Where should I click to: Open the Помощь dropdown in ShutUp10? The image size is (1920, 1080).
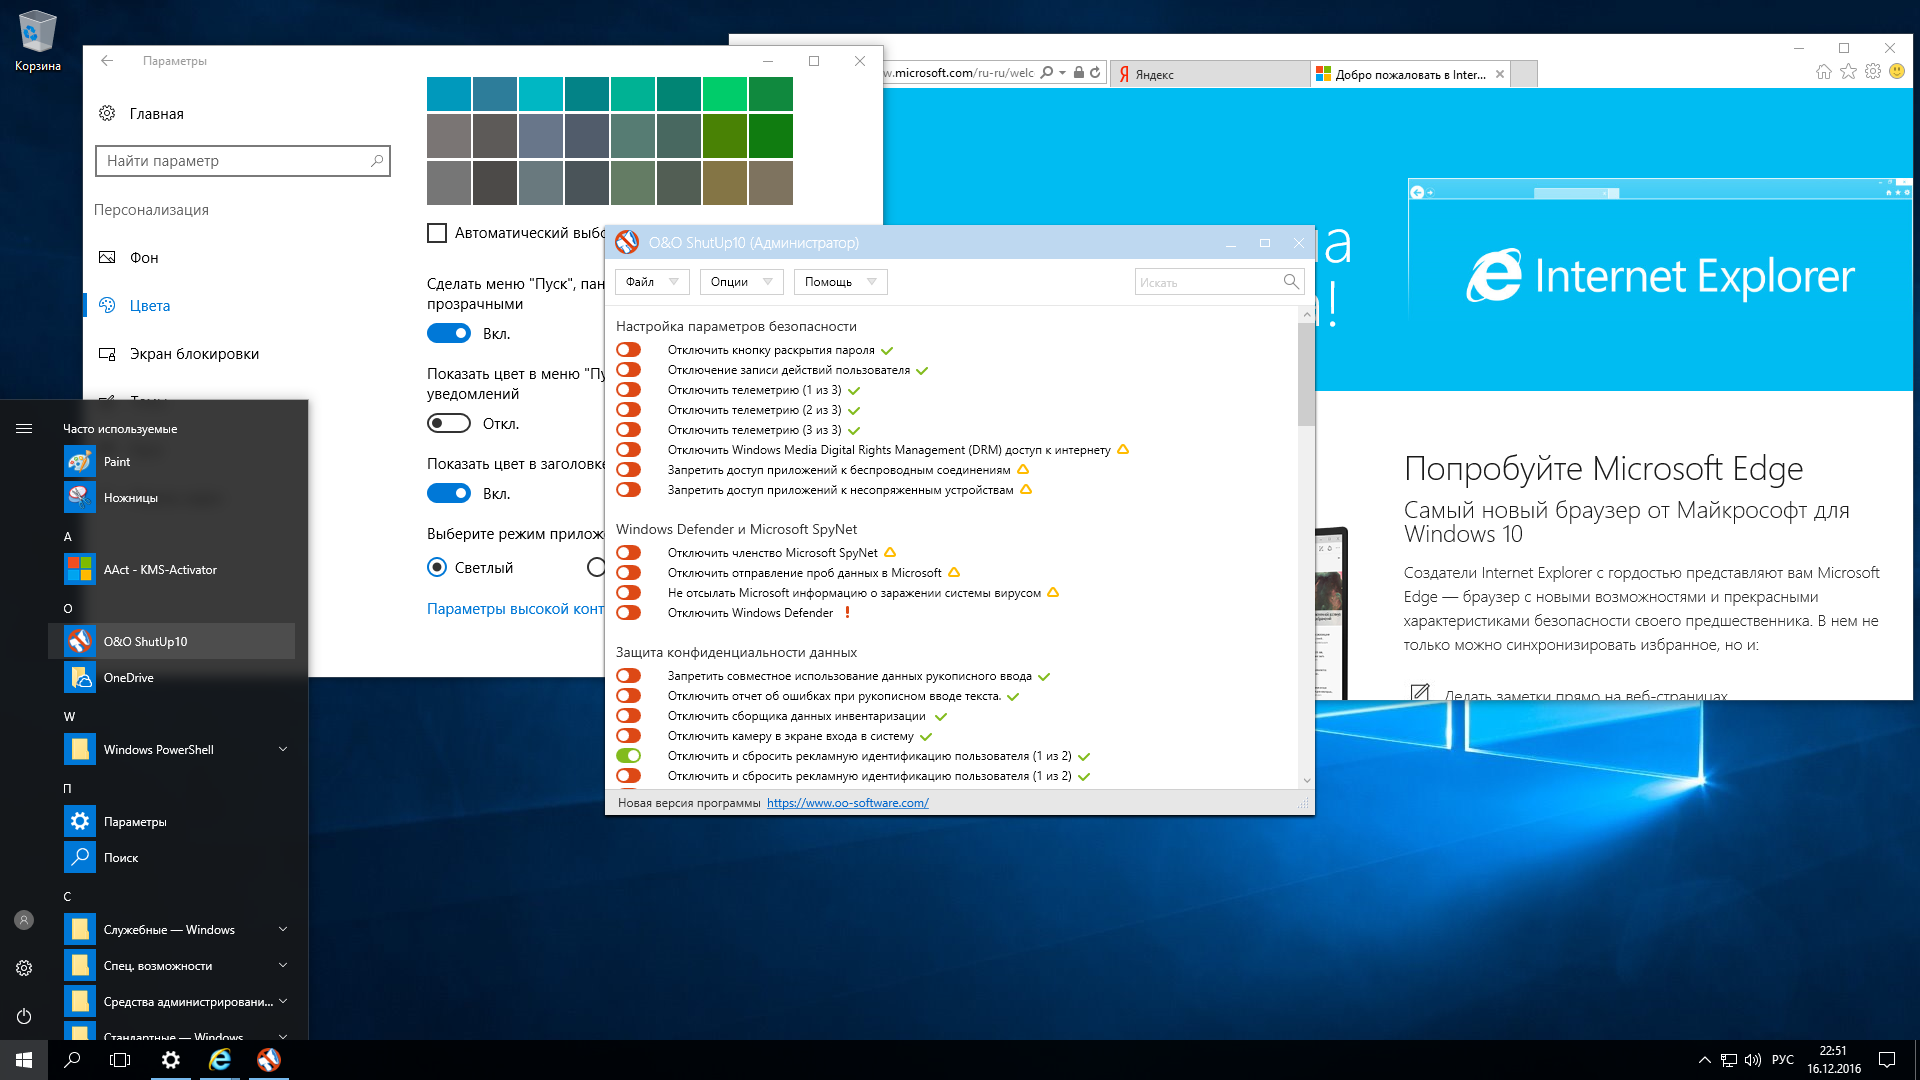click(x=841, y=282)
